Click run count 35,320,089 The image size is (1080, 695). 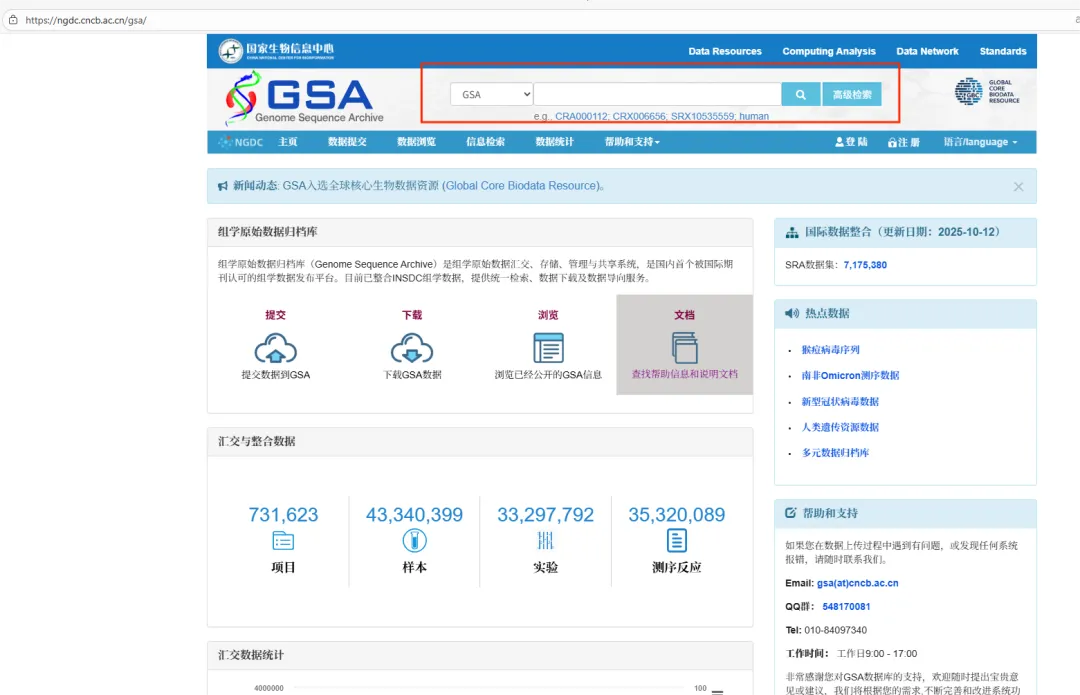pos(676,515)
